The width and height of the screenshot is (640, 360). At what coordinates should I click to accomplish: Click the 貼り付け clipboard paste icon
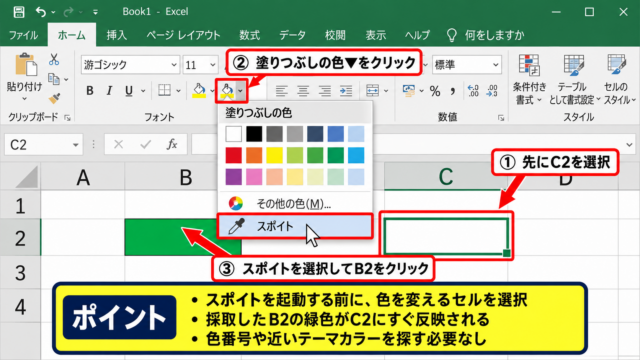[26, 65]
